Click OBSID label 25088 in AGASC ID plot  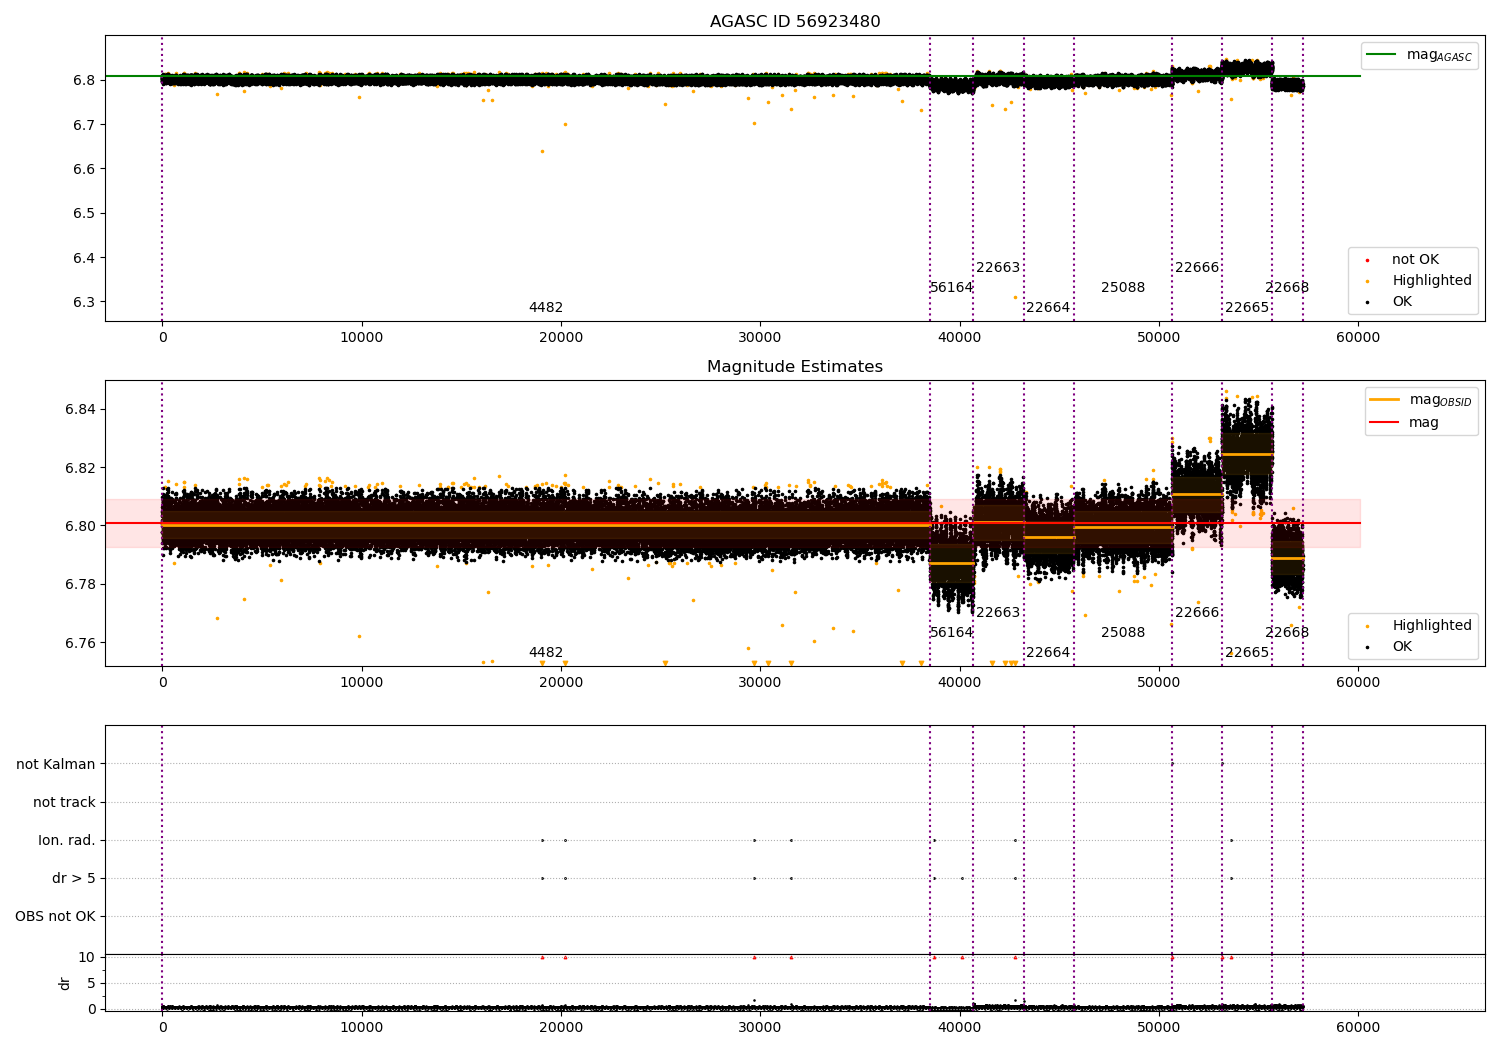[1123, 288]
